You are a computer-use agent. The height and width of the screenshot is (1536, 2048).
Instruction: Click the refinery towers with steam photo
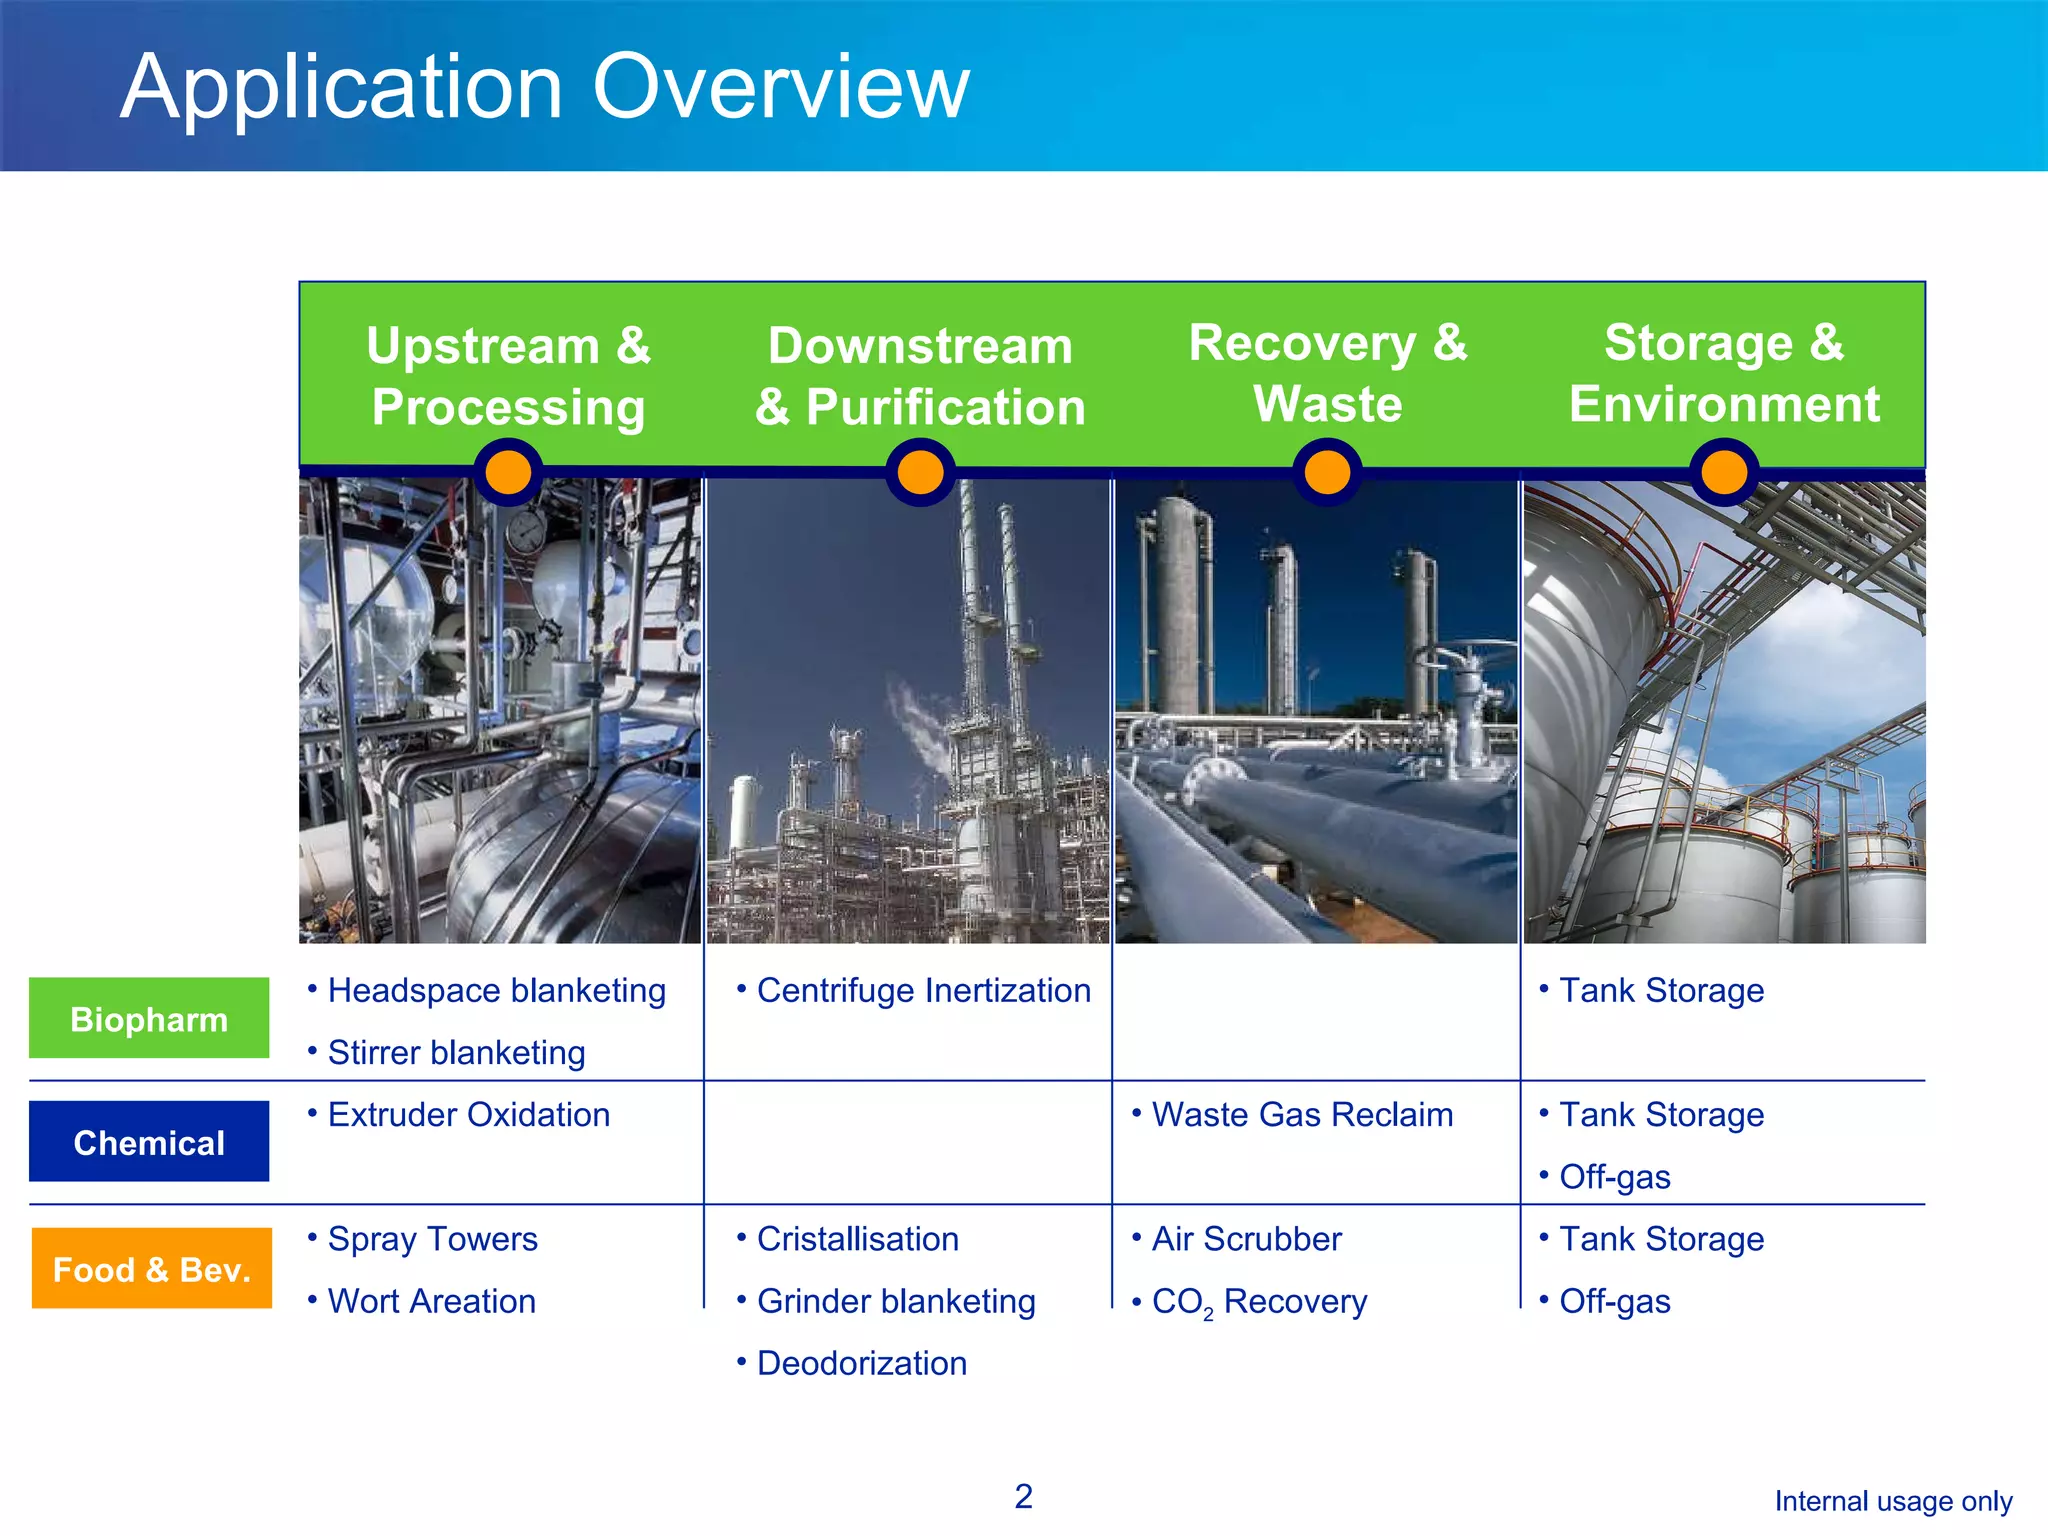pyautogui.click(x=908, y=710)
